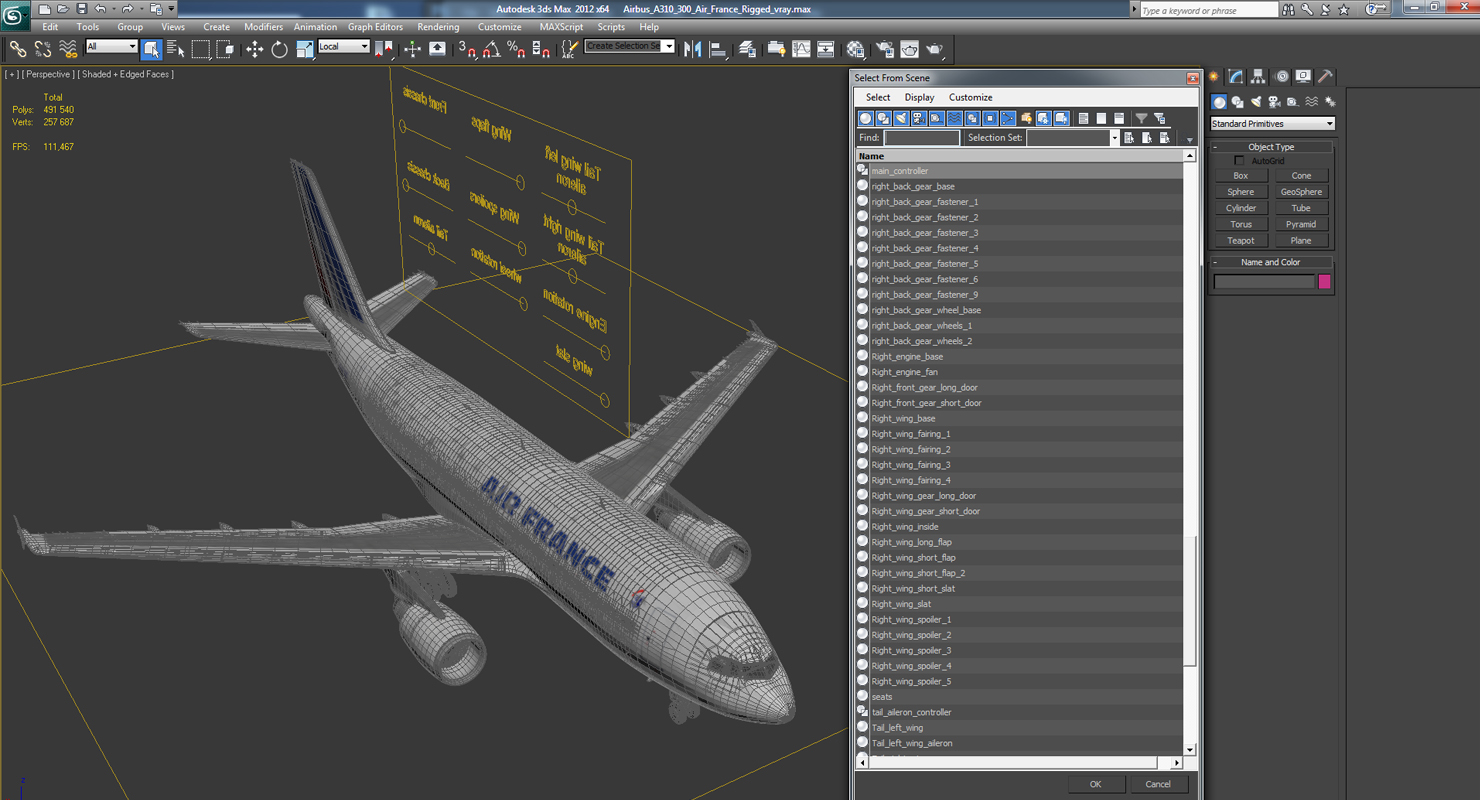Open the Modify panel tab
Screen dimensions: 1480x800
point(1236,76)
